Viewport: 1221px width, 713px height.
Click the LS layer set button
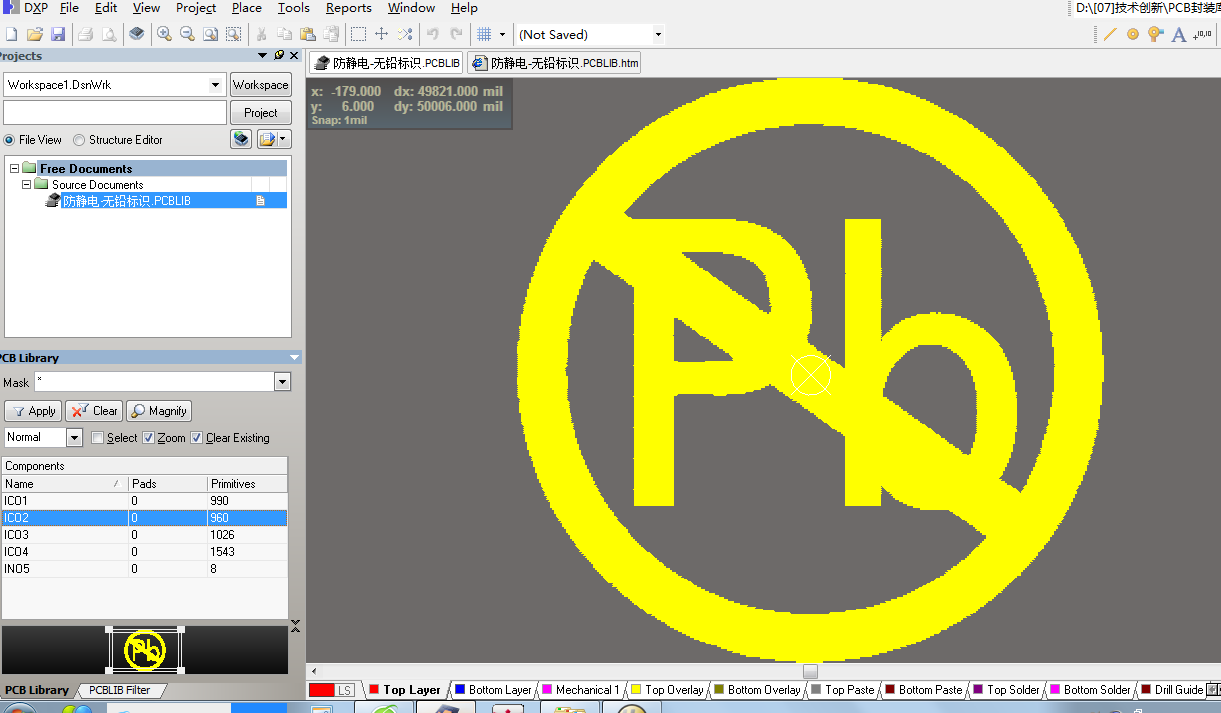click(x=345, y=690)
